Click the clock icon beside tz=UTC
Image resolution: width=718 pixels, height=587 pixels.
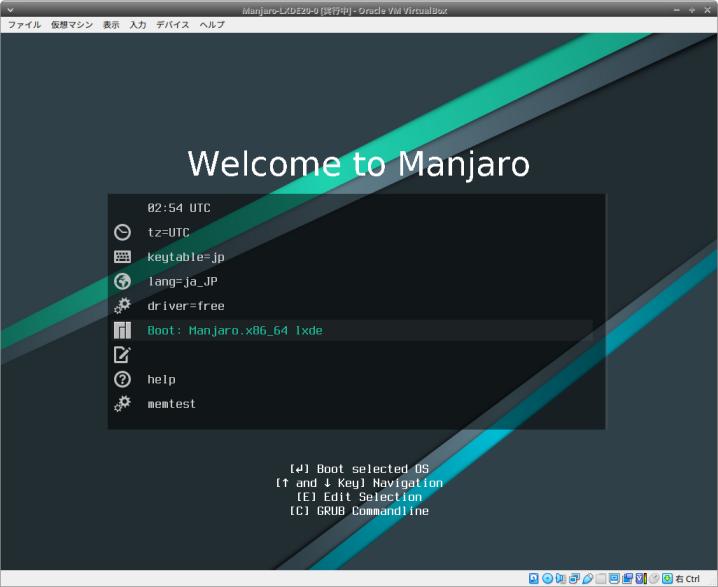coord(122,232)
